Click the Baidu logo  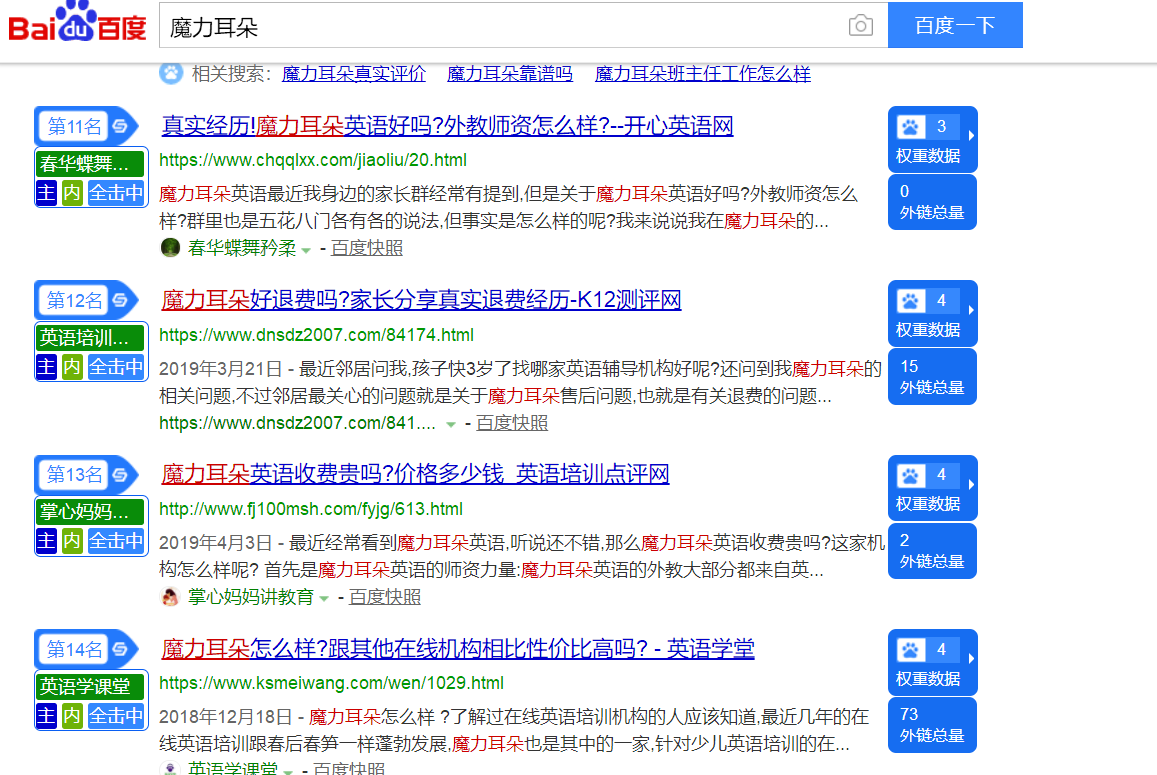tap(77, 22)
